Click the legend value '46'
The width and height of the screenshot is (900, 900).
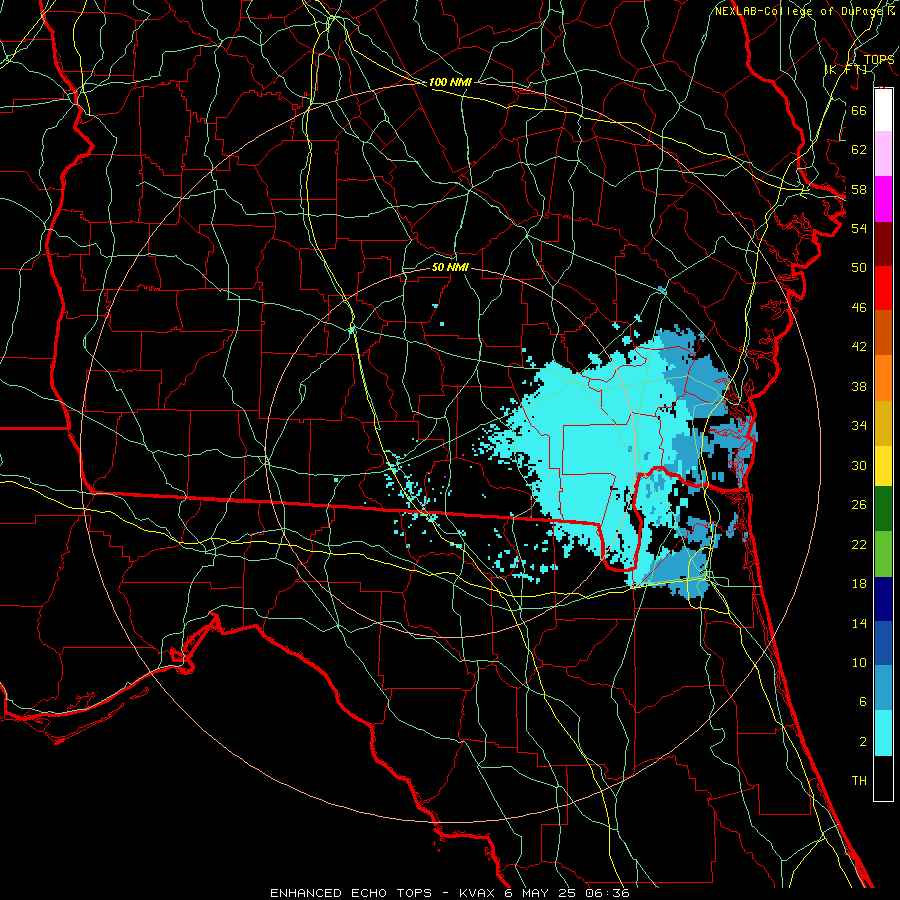point(859,308)
